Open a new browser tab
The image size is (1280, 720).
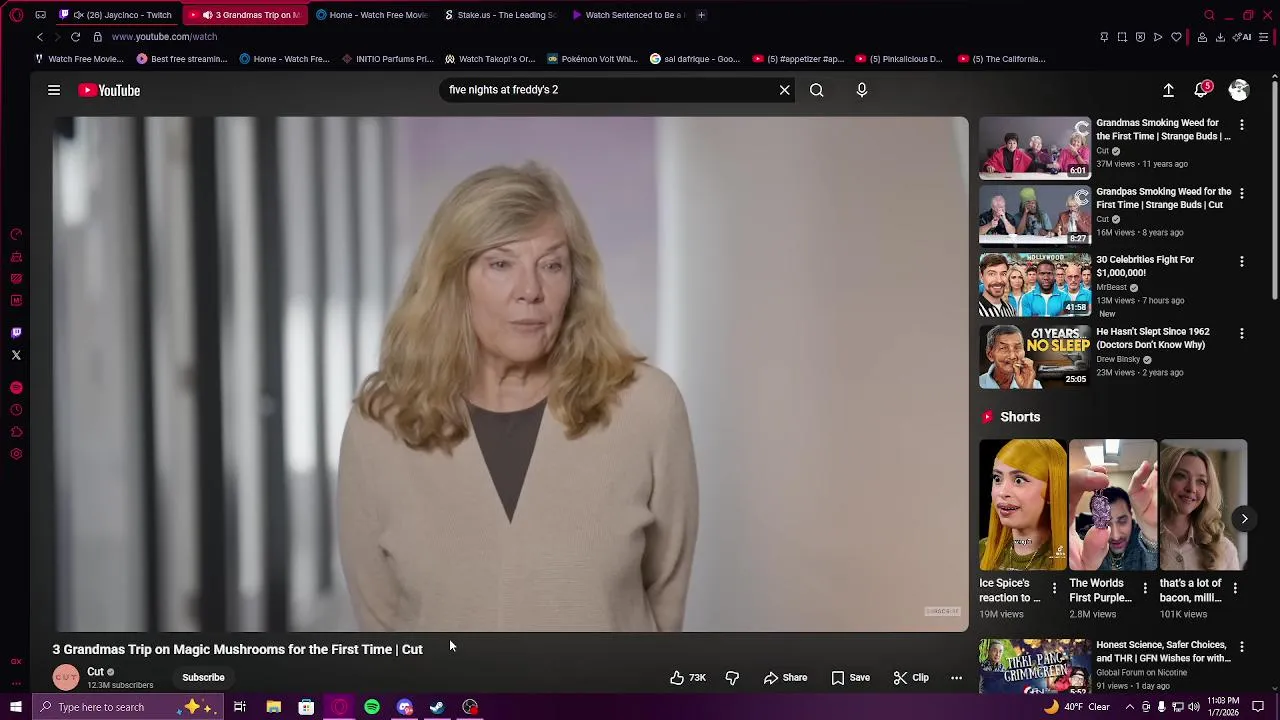[701, 15]
